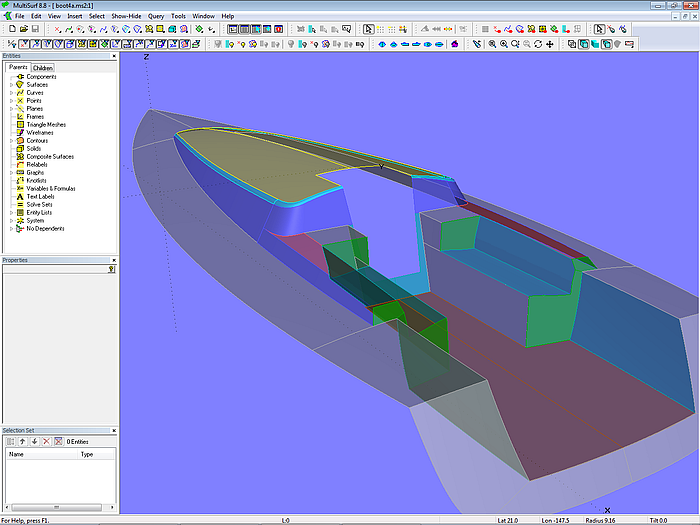
Task: Select Variables & Formulas in the entity tree
Action: [x=50, y=189]
